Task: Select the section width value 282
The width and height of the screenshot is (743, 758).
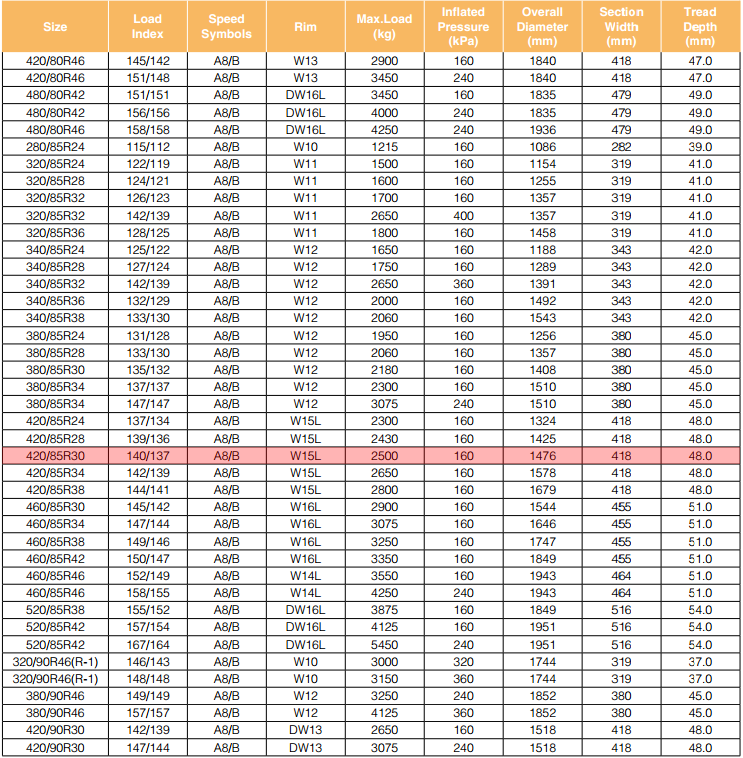Action: coord(621,146)
